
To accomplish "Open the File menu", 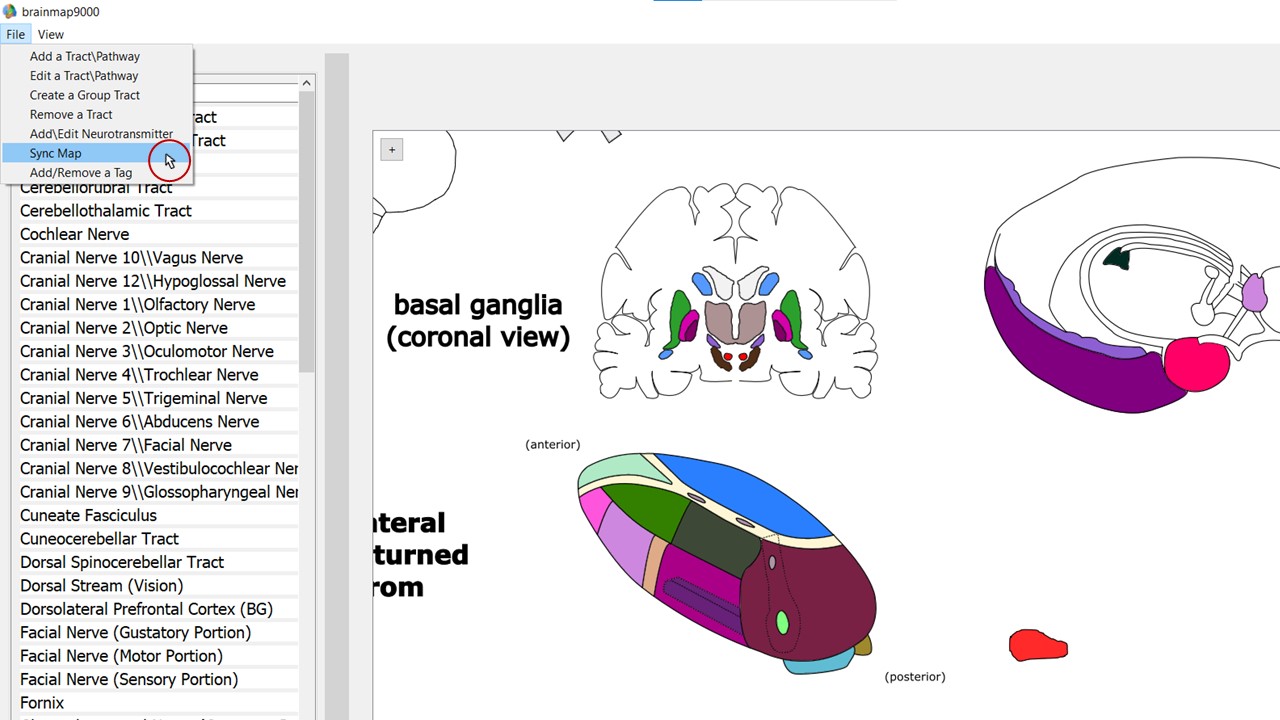I will 15,34.
